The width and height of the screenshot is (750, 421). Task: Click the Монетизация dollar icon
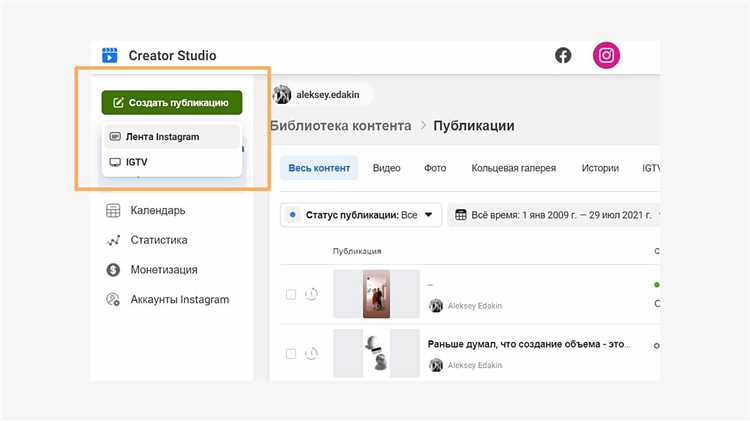click(113, 270)
